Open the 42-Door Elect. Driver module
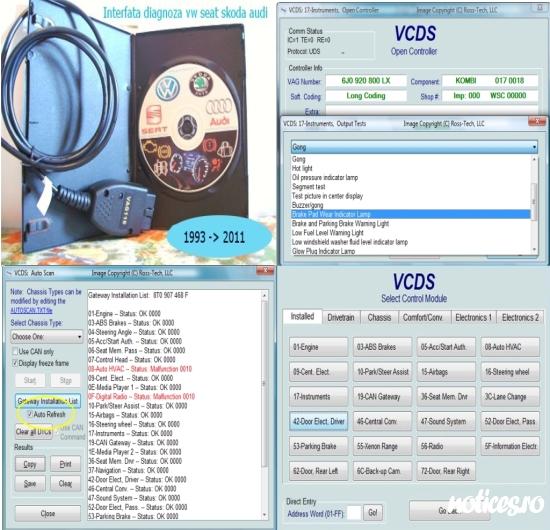The height and width of the screenshot is (530, 550). (318, 421)
